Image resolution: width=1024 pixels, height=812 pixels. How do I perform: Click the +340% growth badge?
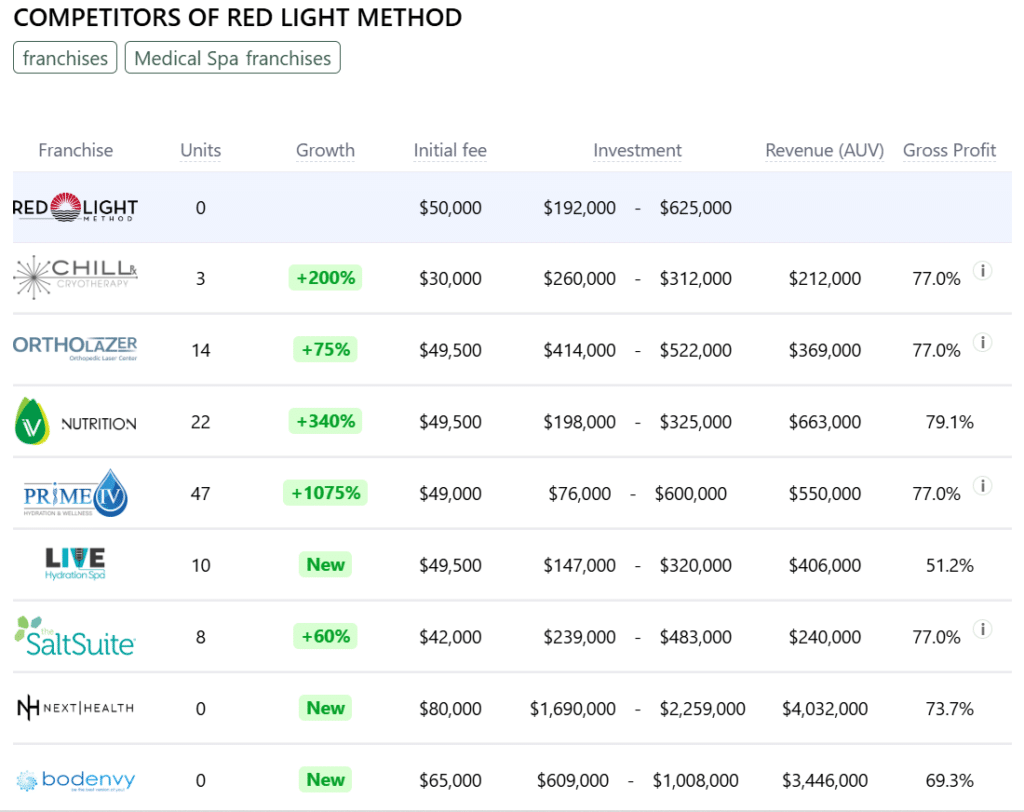click(x=325, y=421)
